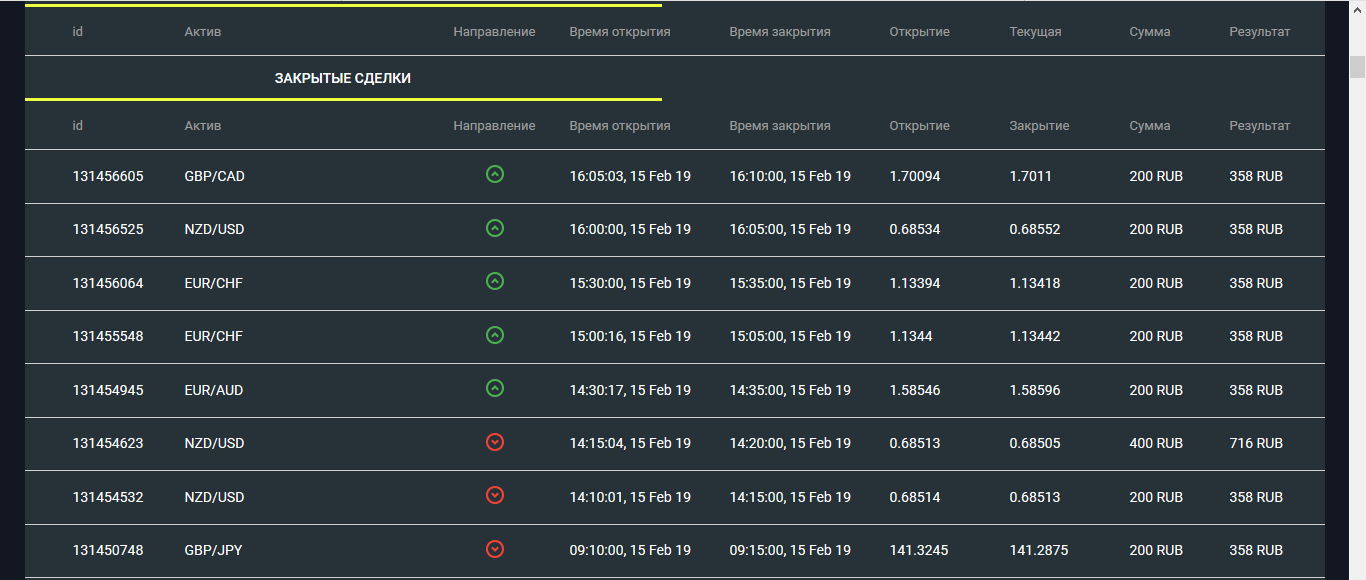Click the open time 16:05:03, 15 Feb 19

point(630,176)
